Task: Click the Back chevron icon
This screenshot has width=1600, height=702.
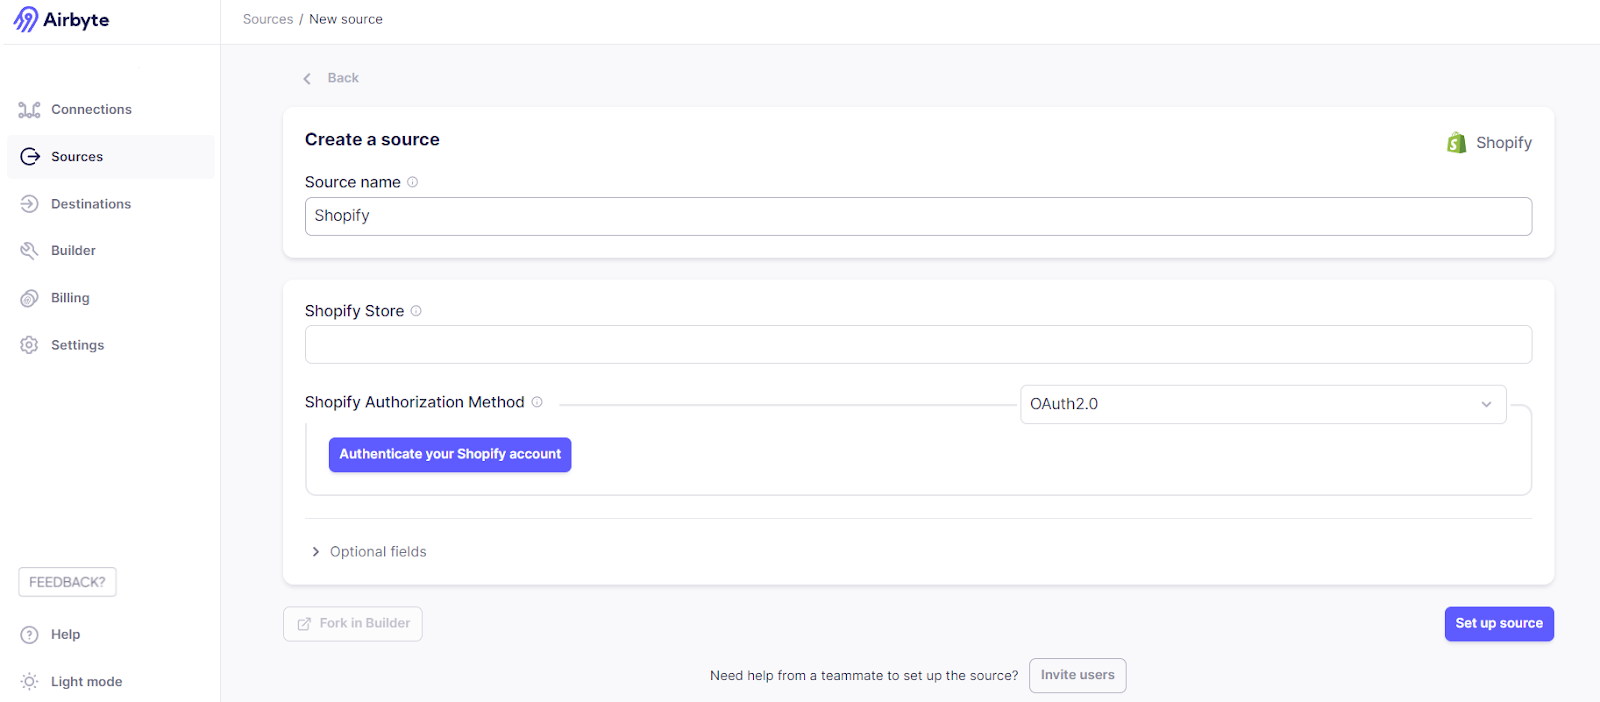Action: tap(307, 78)
